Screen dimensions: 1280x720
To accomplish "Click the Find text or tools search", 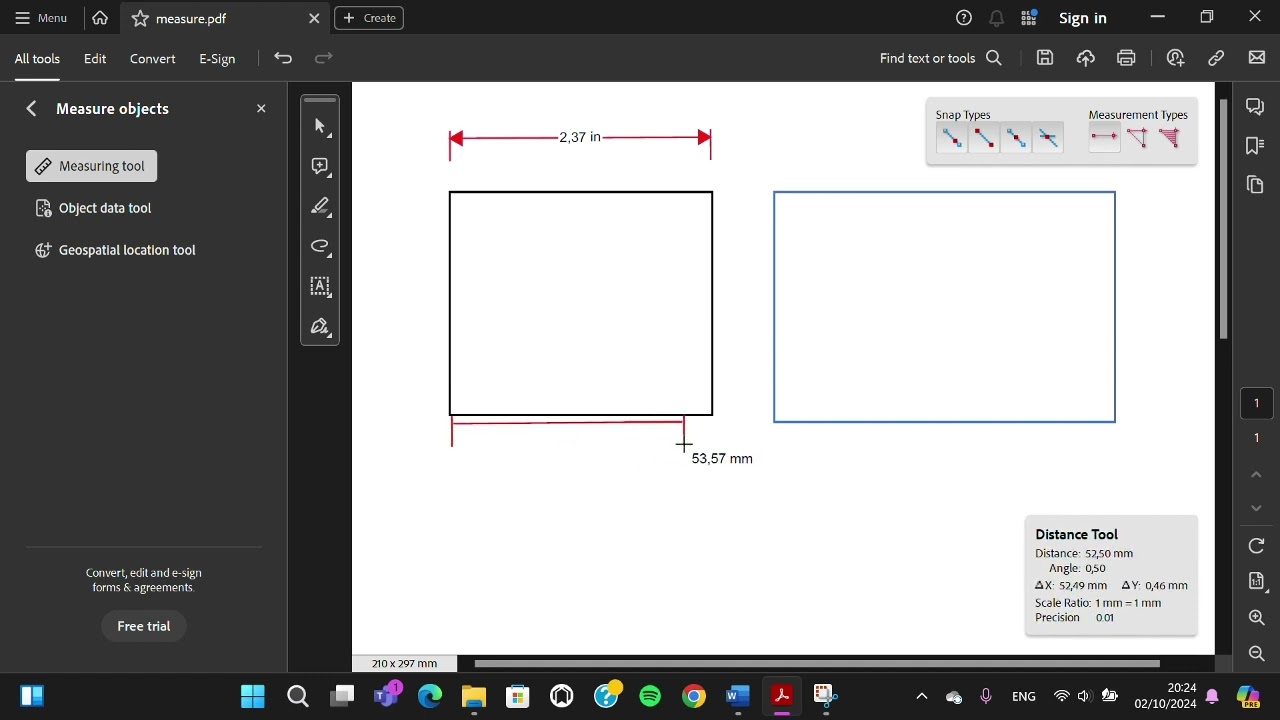I will [x=941, y=58].
